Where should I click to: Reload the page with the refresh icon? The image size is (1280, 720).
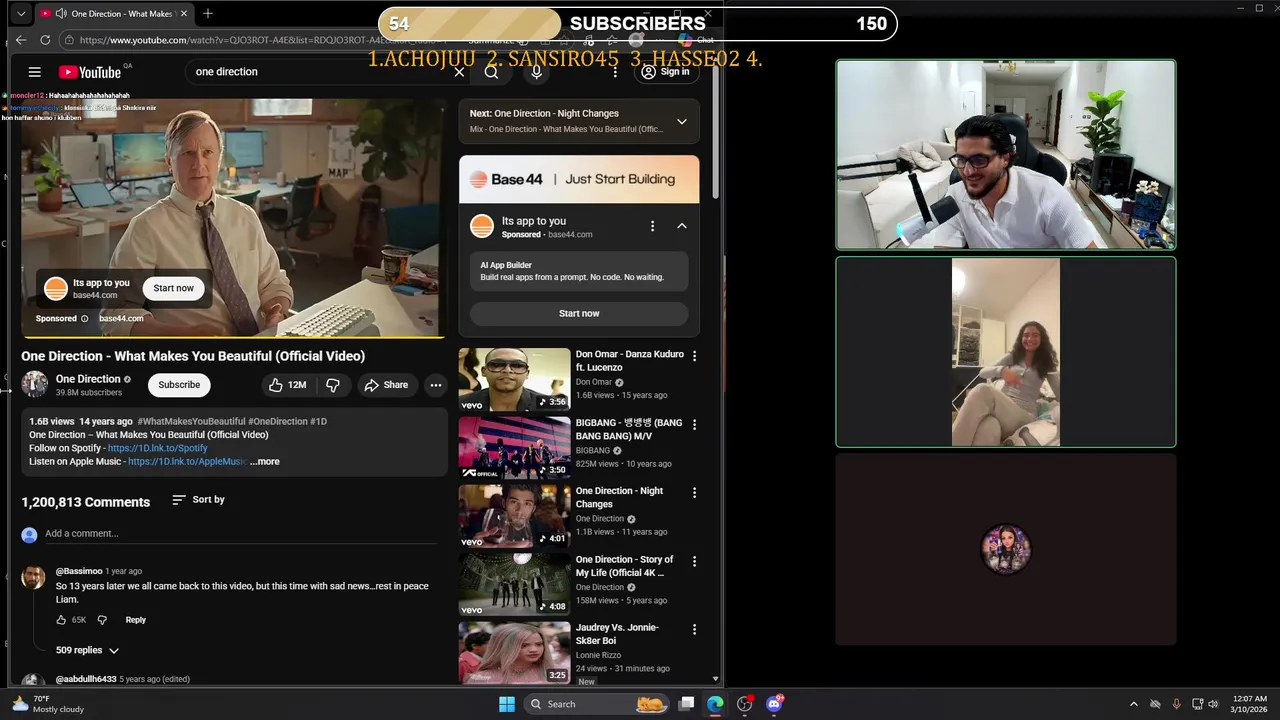point(45,40)
